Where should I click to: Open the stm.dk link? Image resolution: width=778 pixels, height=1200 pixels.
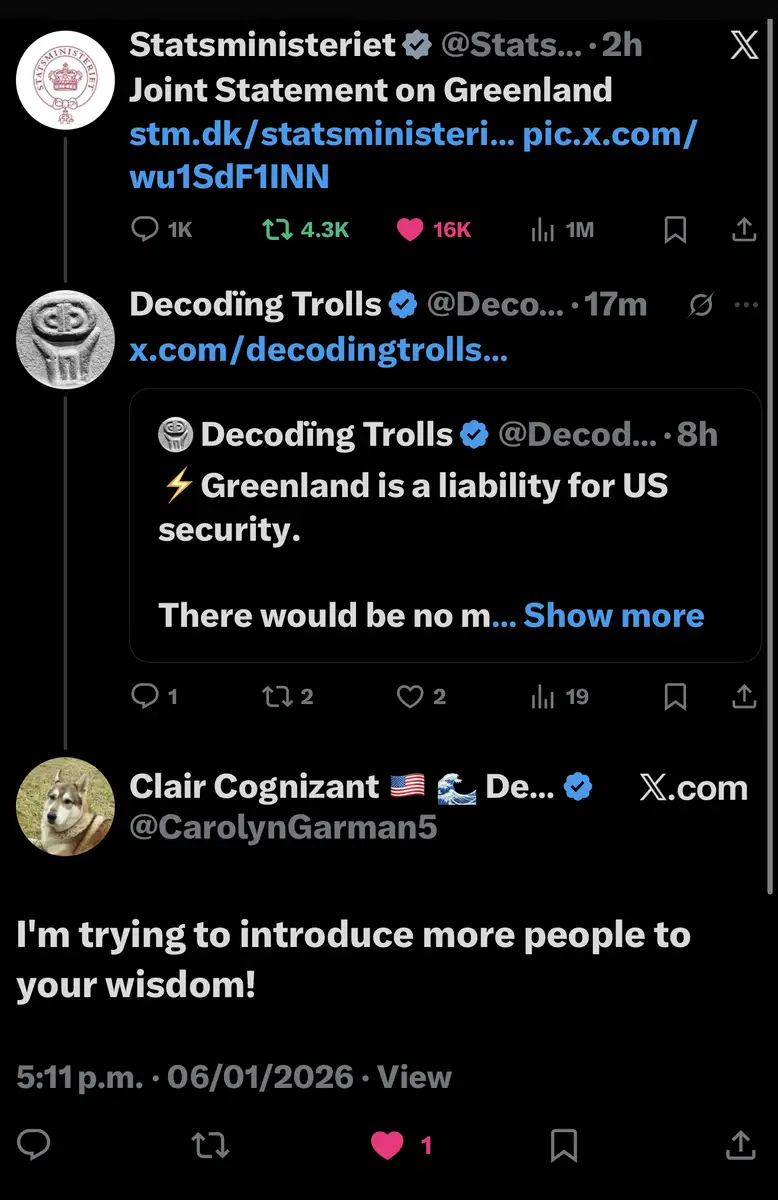click(x=322, y=135)
